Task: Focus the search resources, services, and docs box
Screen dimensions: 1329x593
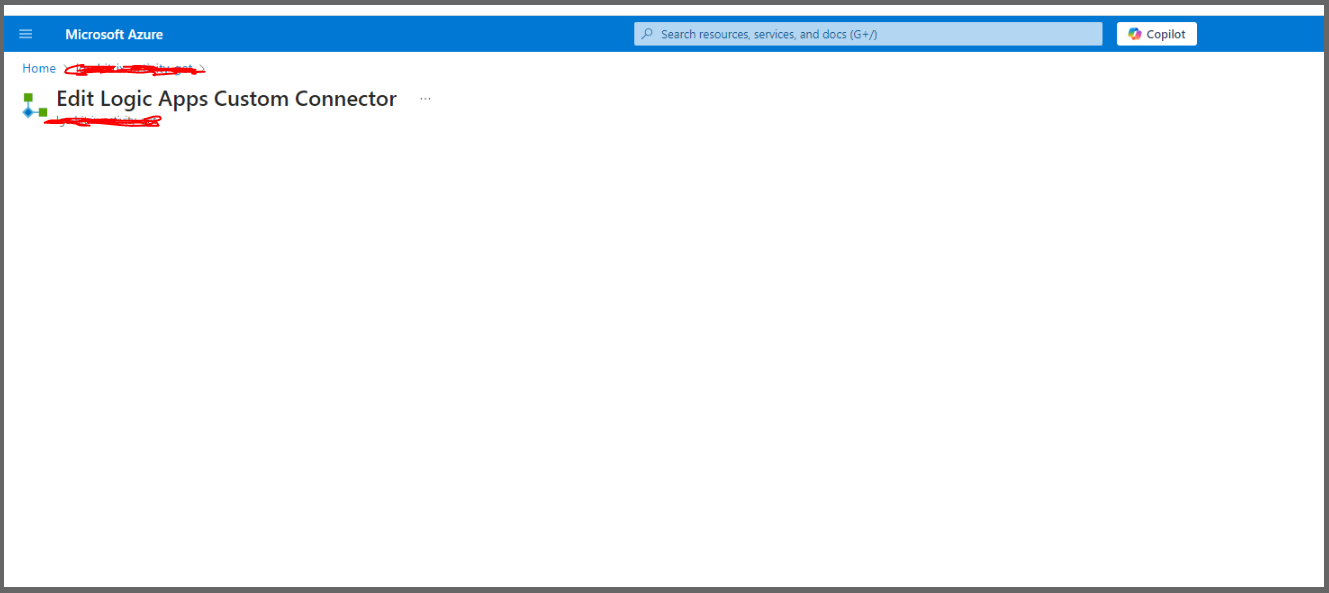Action: coord(868,34)
